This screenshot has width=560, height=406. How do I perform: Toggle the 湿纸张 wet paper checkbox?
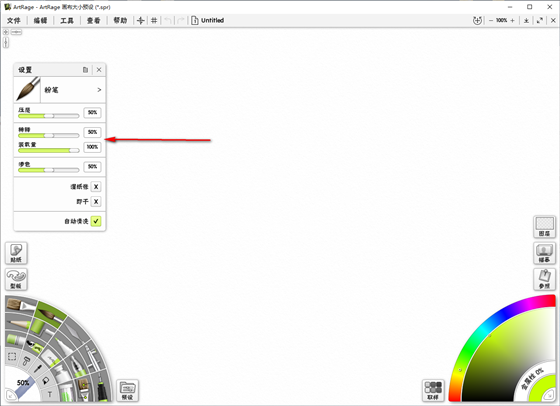pos(96,187)
